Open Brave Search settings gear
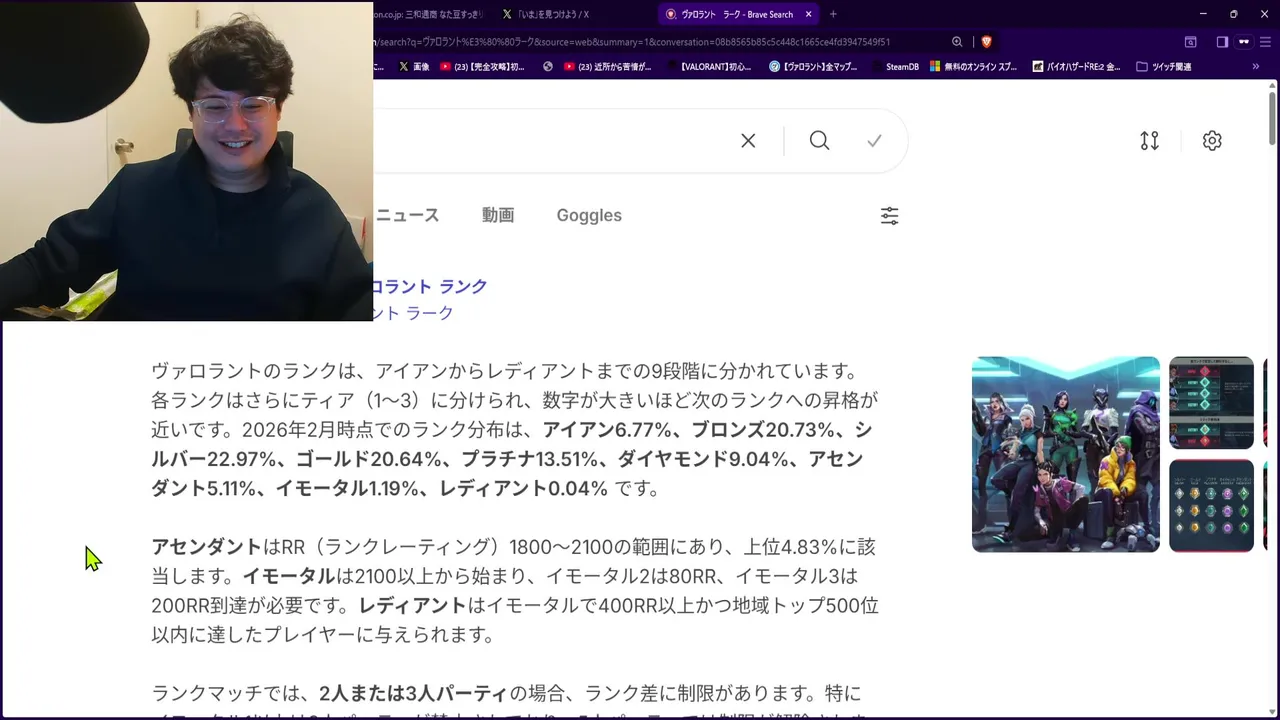1280x720 pixels. pyautogui.click(x=1212, y=141)
